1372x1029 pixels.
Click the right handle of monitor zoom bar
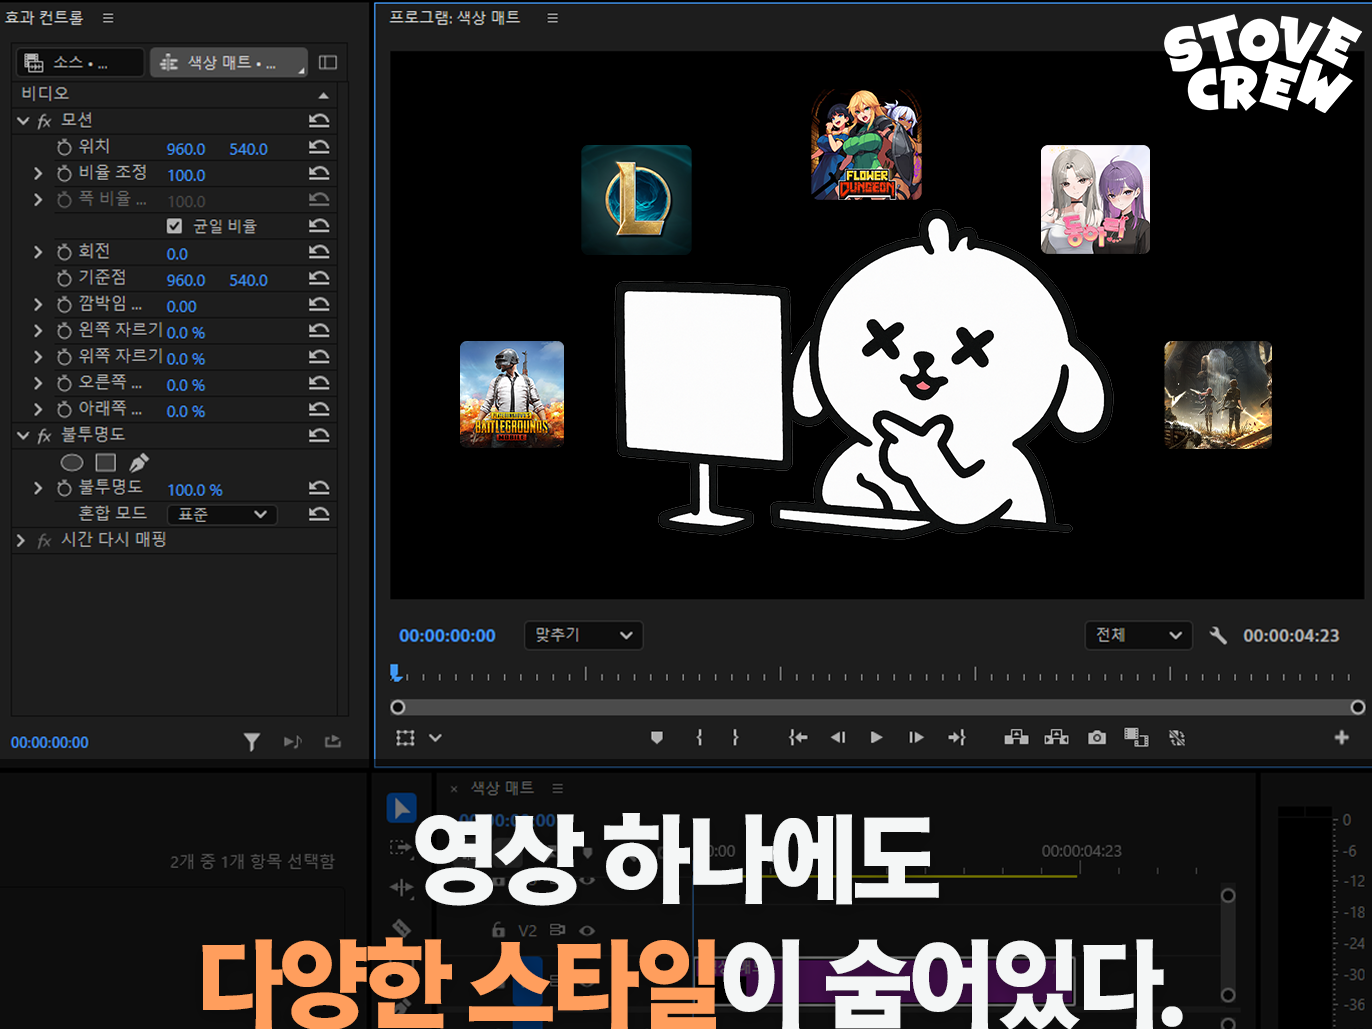[1358, 707]
